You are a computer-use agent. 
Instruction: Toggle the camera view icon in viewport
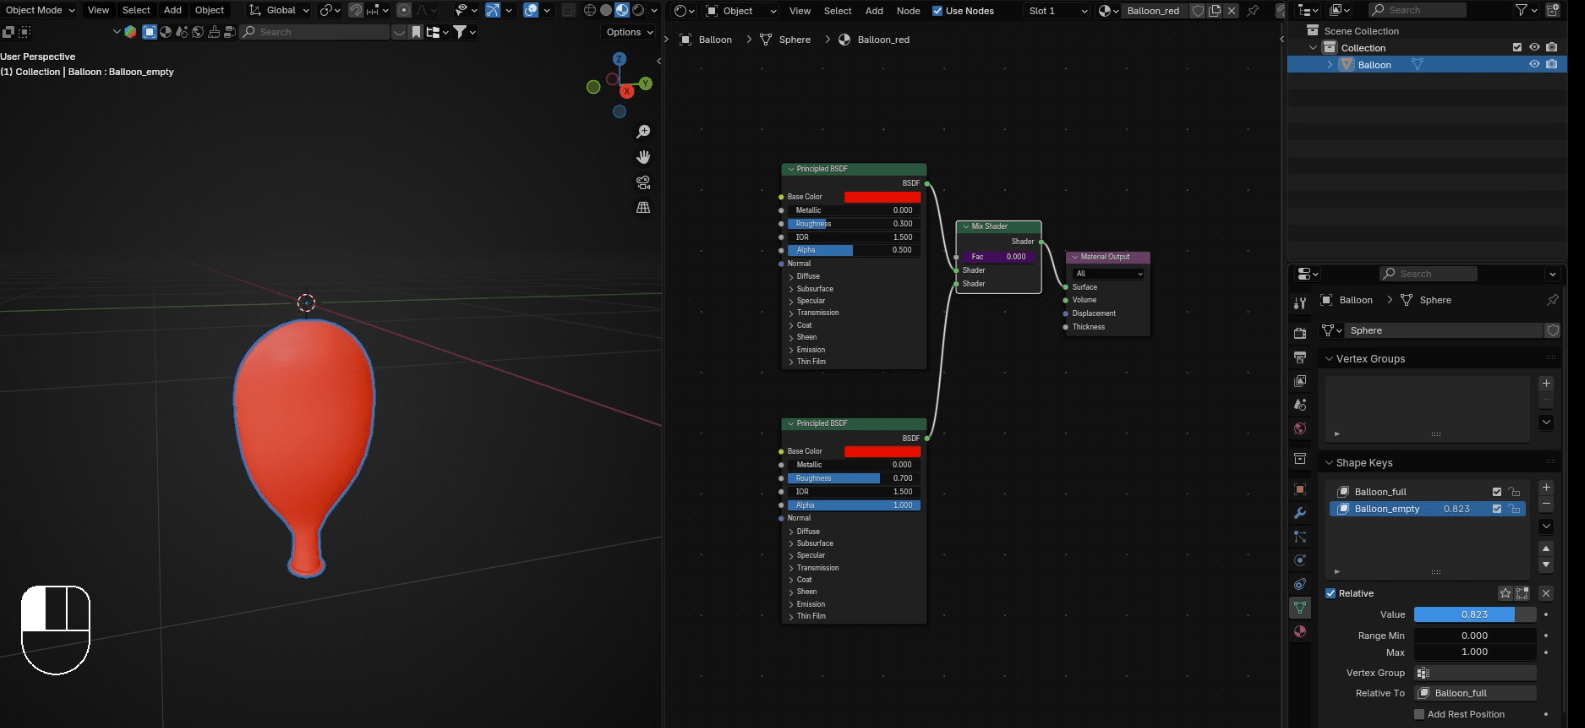(x=643, y=182)
